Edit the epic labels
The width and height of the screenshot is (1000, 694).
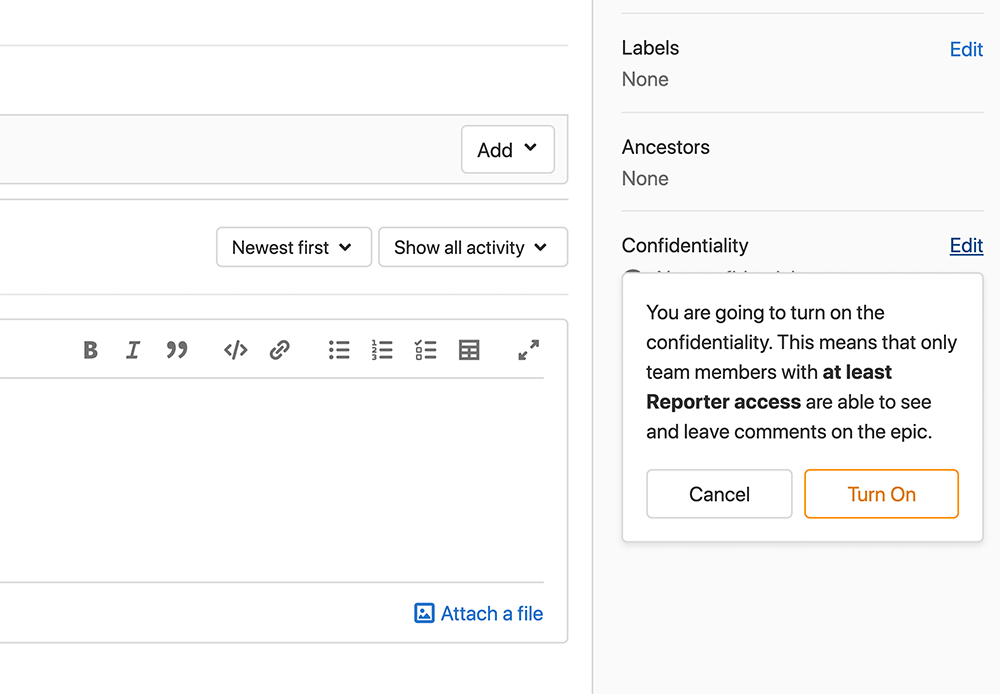[x=966, y=49]
